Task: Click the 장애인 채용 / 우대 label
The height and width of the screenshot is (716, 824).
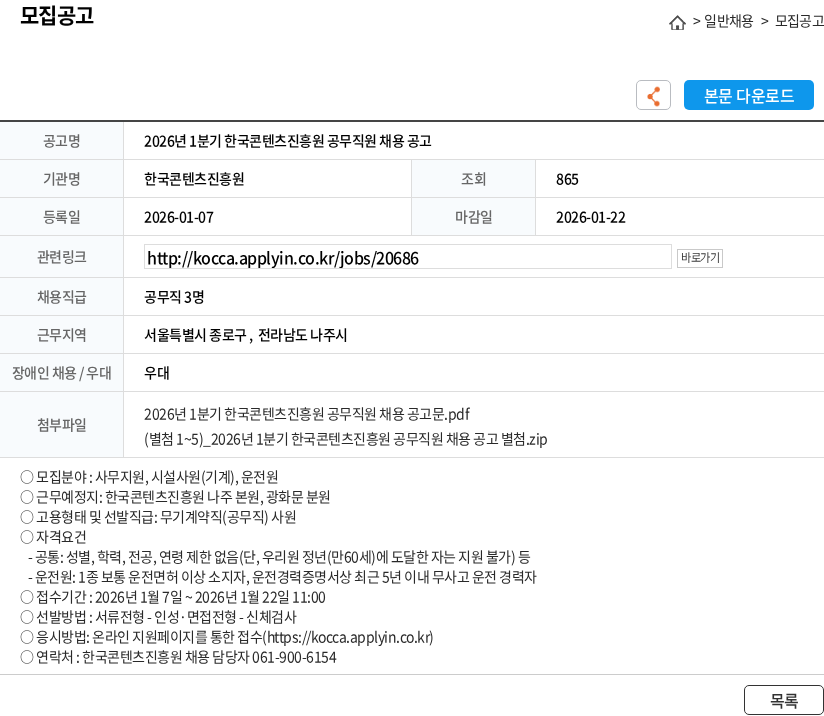Action: (61, 373)
